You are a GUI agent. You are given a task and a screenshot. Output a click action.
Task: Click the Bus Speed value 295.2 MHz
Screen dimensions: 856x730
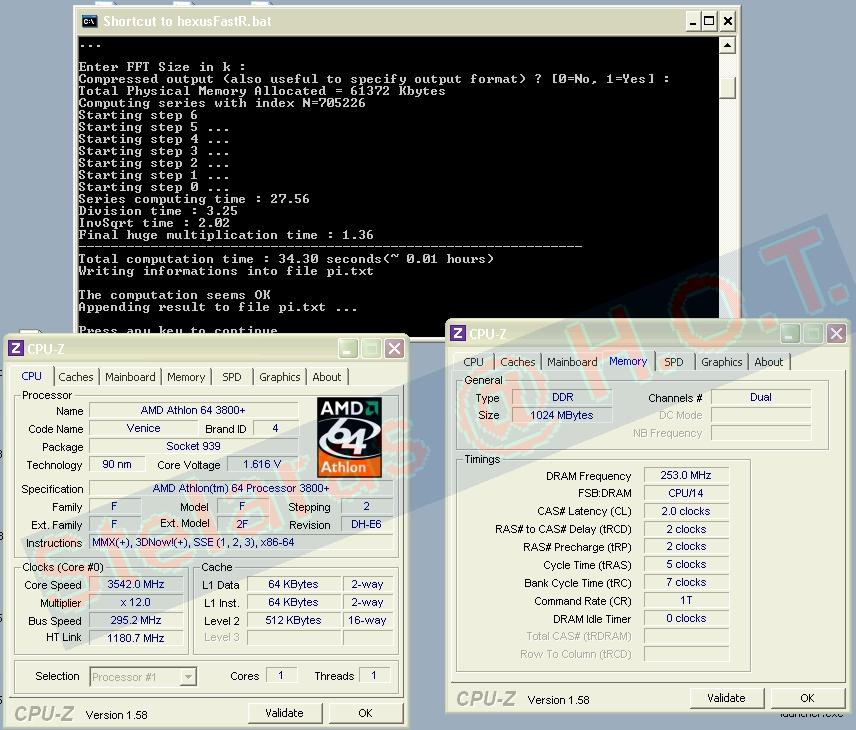[x=136, y=620]
